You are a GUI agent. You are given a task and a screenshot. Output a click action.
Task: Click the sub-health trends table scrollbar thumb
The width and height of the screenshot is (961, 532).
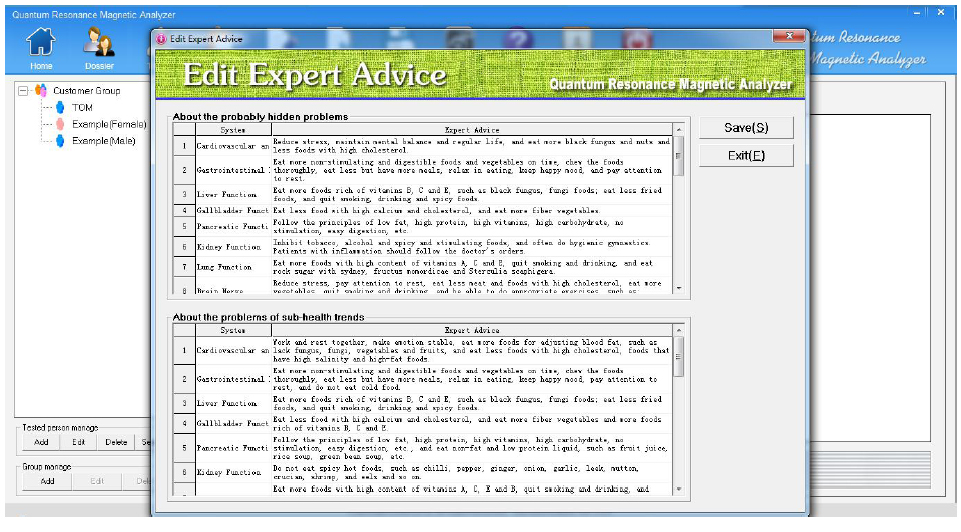click(x=678, y=357)
